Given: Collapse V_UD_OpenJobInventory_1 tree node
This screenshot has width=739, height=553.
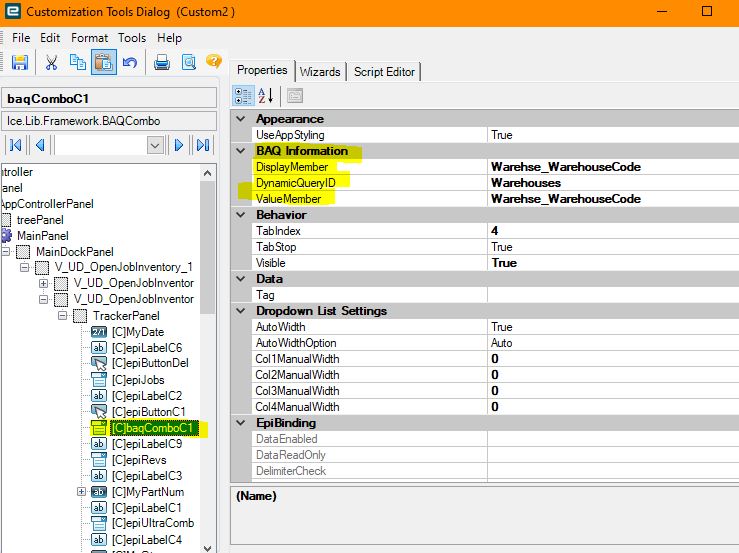Looking at the screenshot, I should (25, 267).
